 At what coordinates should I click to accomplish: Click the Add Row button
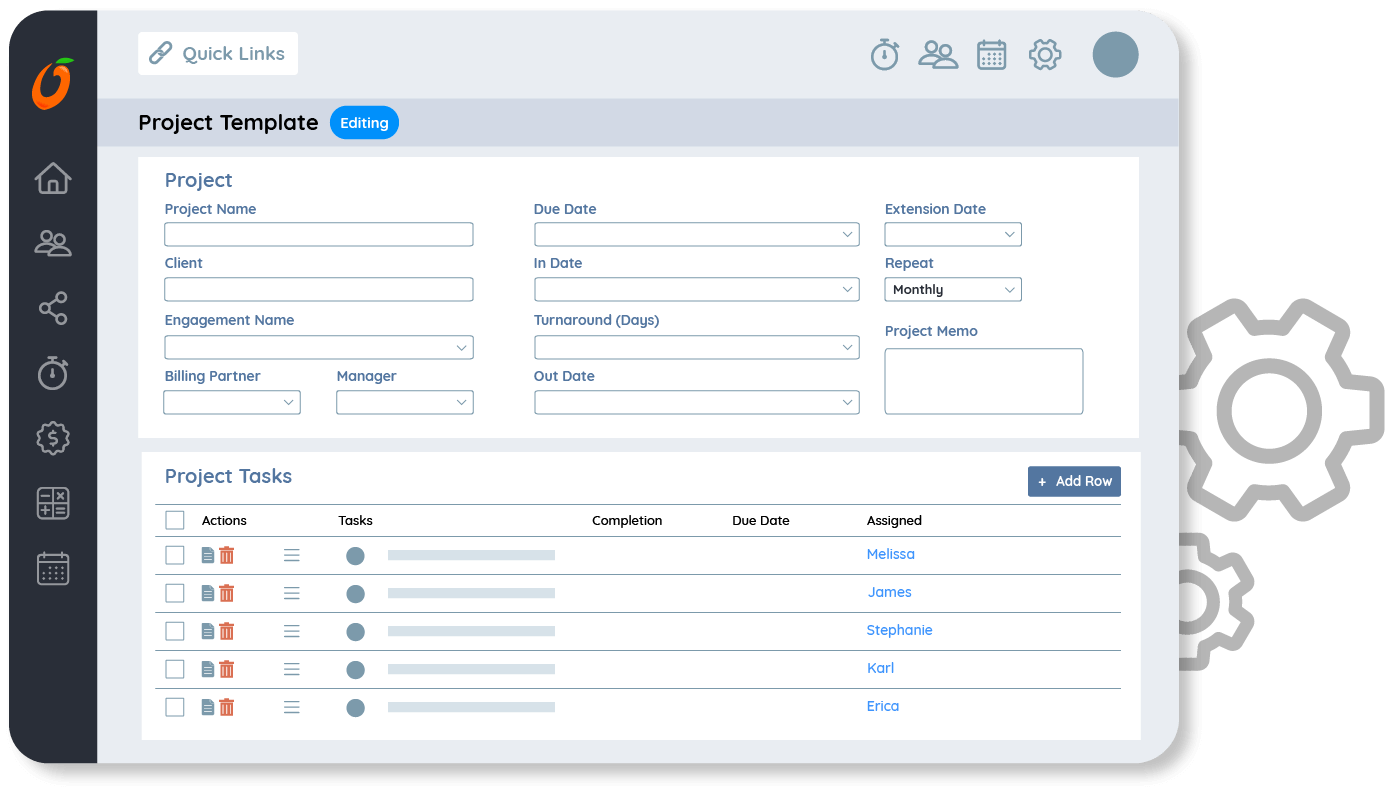(1074, 481)
